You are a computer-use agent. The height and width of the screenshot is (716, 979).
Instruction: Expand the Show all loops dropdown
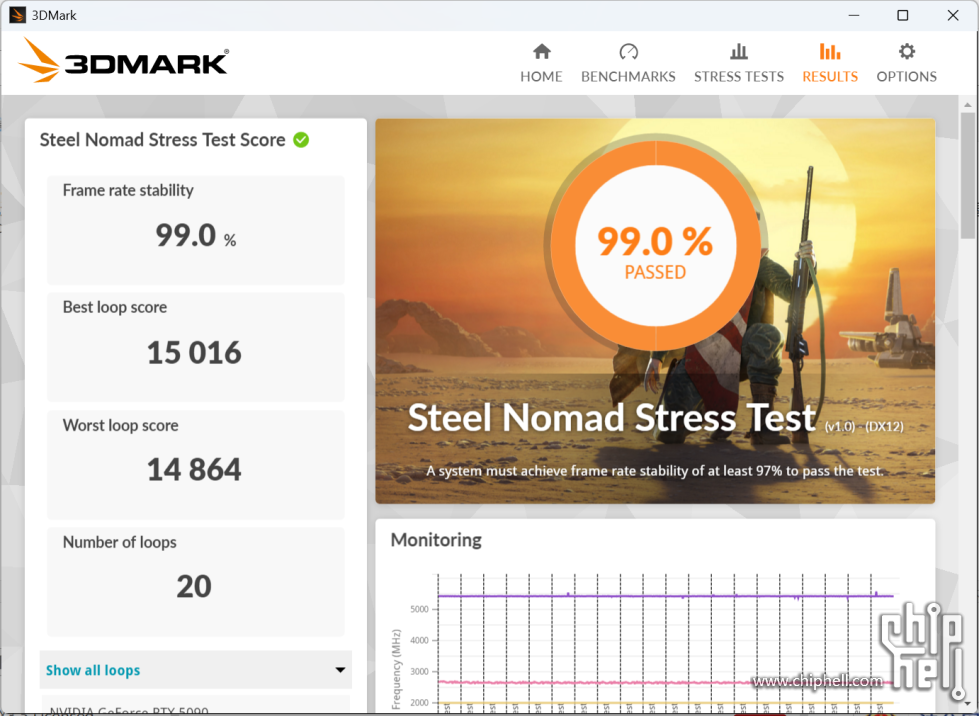pos(195,670)
